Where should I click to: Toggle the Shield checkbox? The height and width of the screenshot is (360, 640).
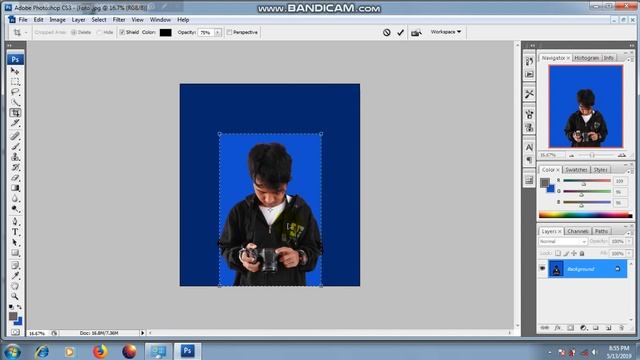pyautogui.click(x=122, y=32)
